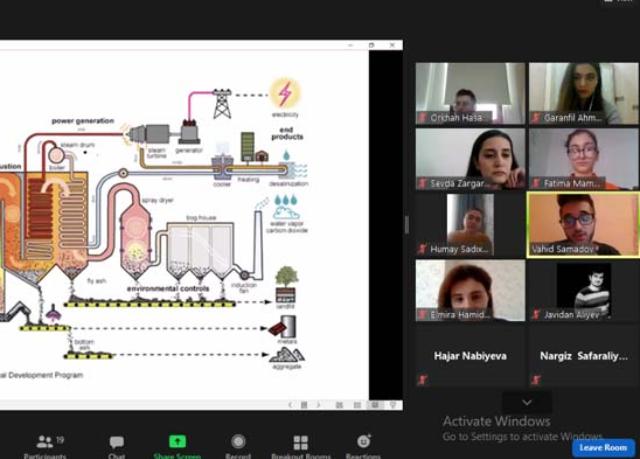Select Hajar Nabiyeva participant tile

pos(470,356)
